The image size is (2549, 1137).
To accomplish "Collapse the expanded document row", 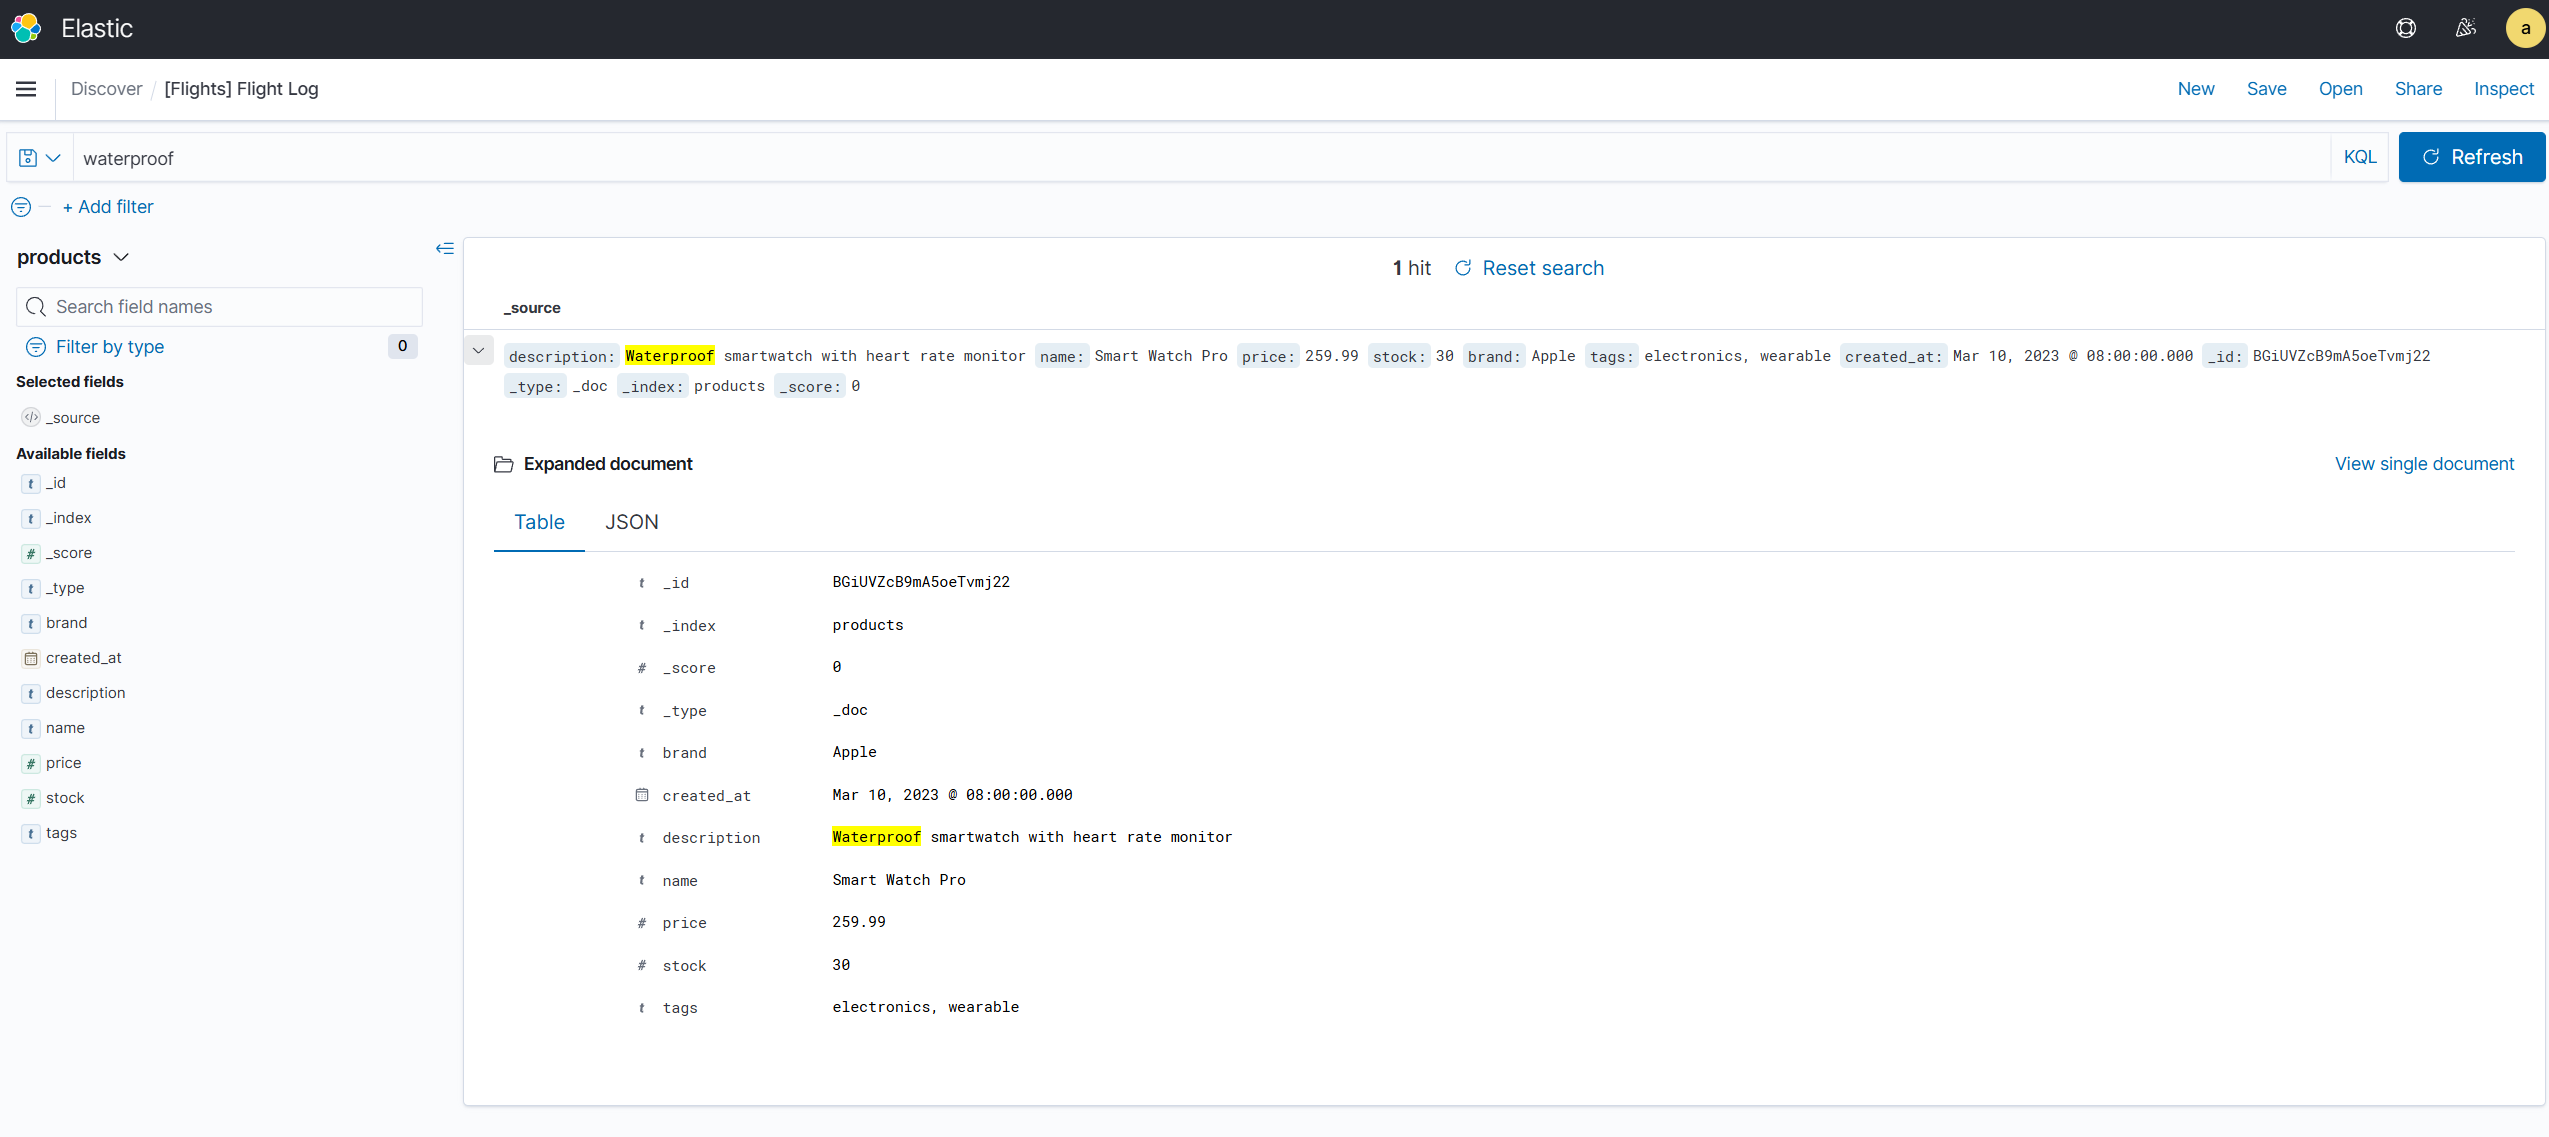I will coord(479,351).
